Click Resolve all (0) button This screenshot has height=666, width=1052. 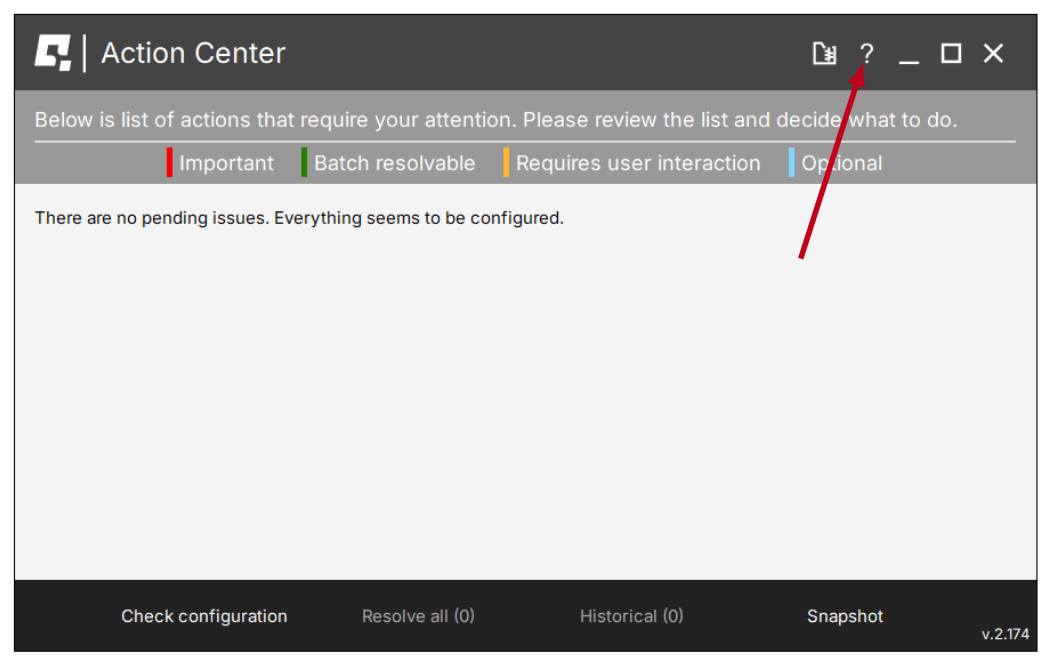point(418,616)
